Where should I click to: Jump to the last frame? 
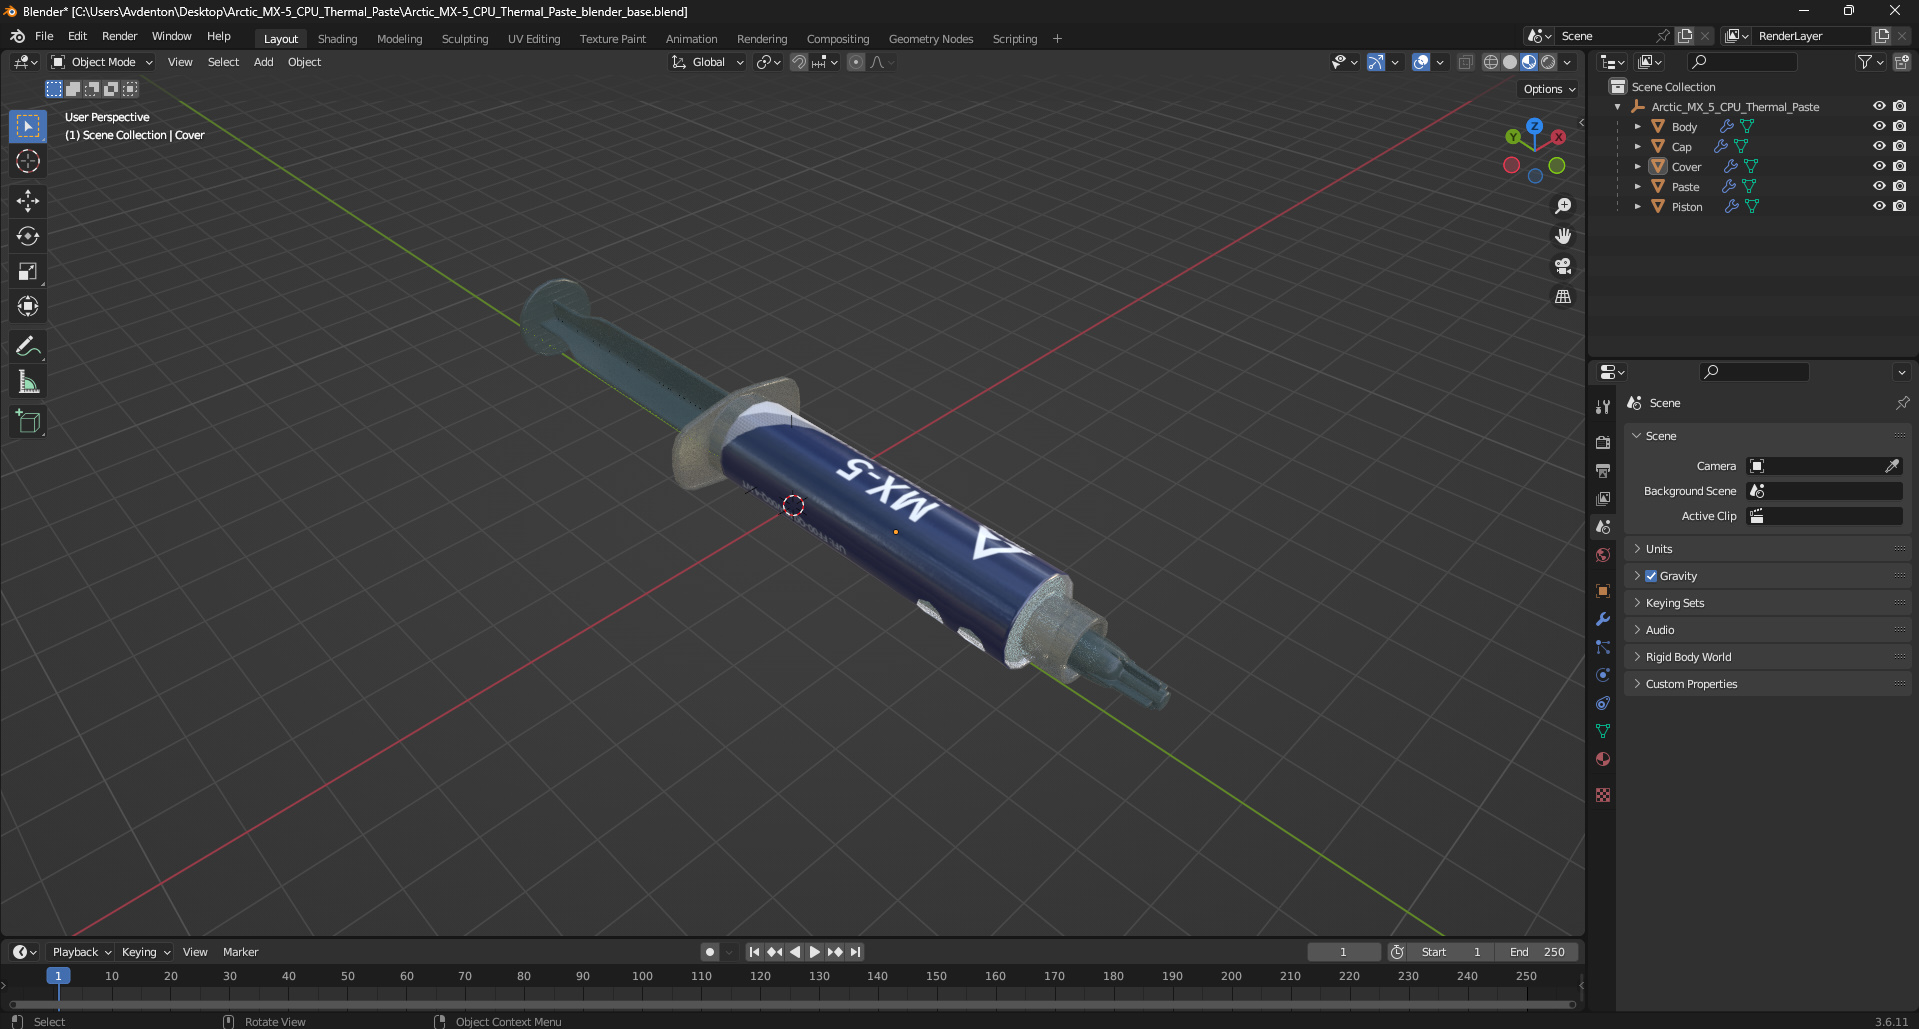coord(855,952)
